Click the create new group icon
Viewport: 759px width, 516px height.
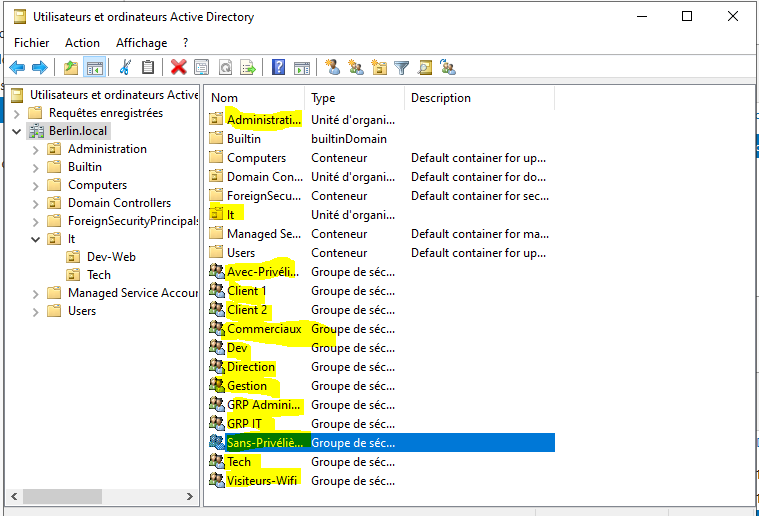click(x=355, y=67)
